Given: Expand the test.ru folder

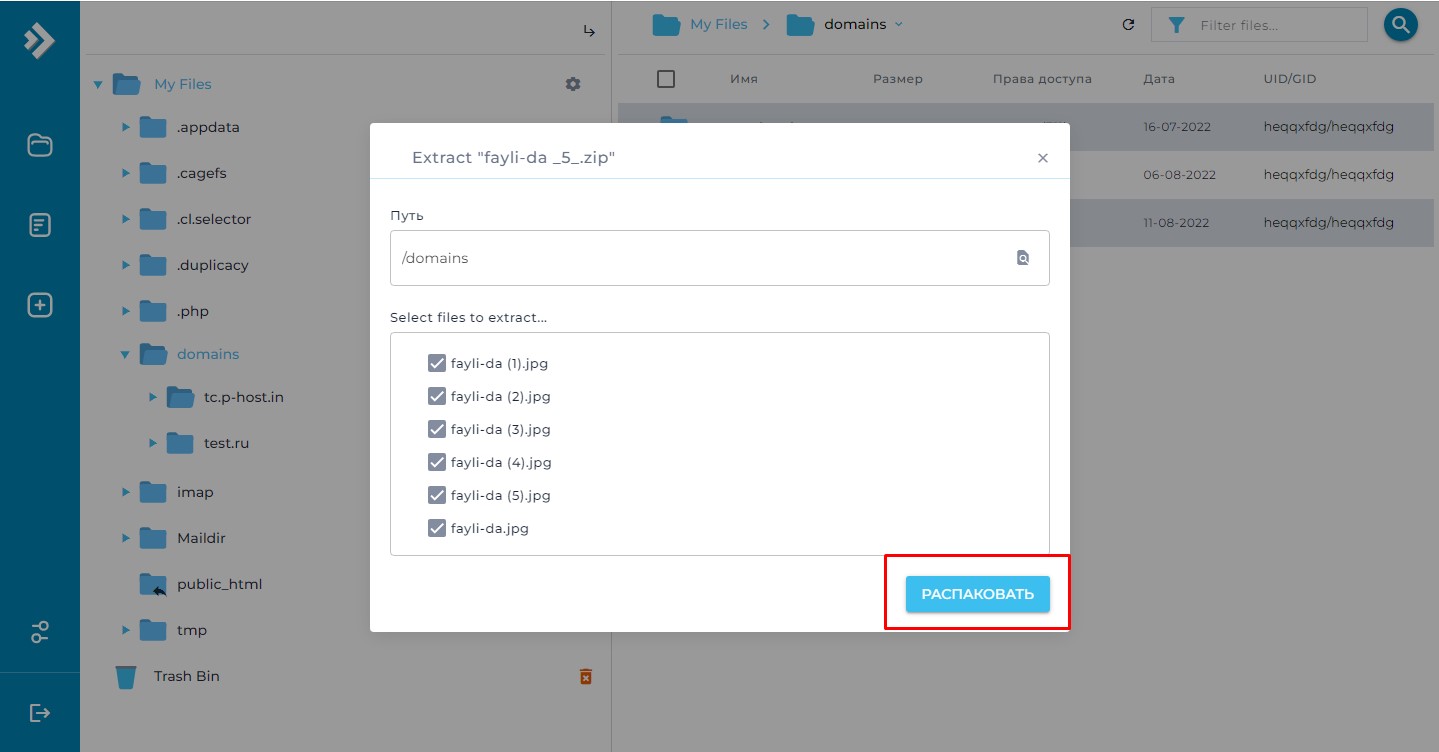Looking at the screenshot, I should [153, 443].
